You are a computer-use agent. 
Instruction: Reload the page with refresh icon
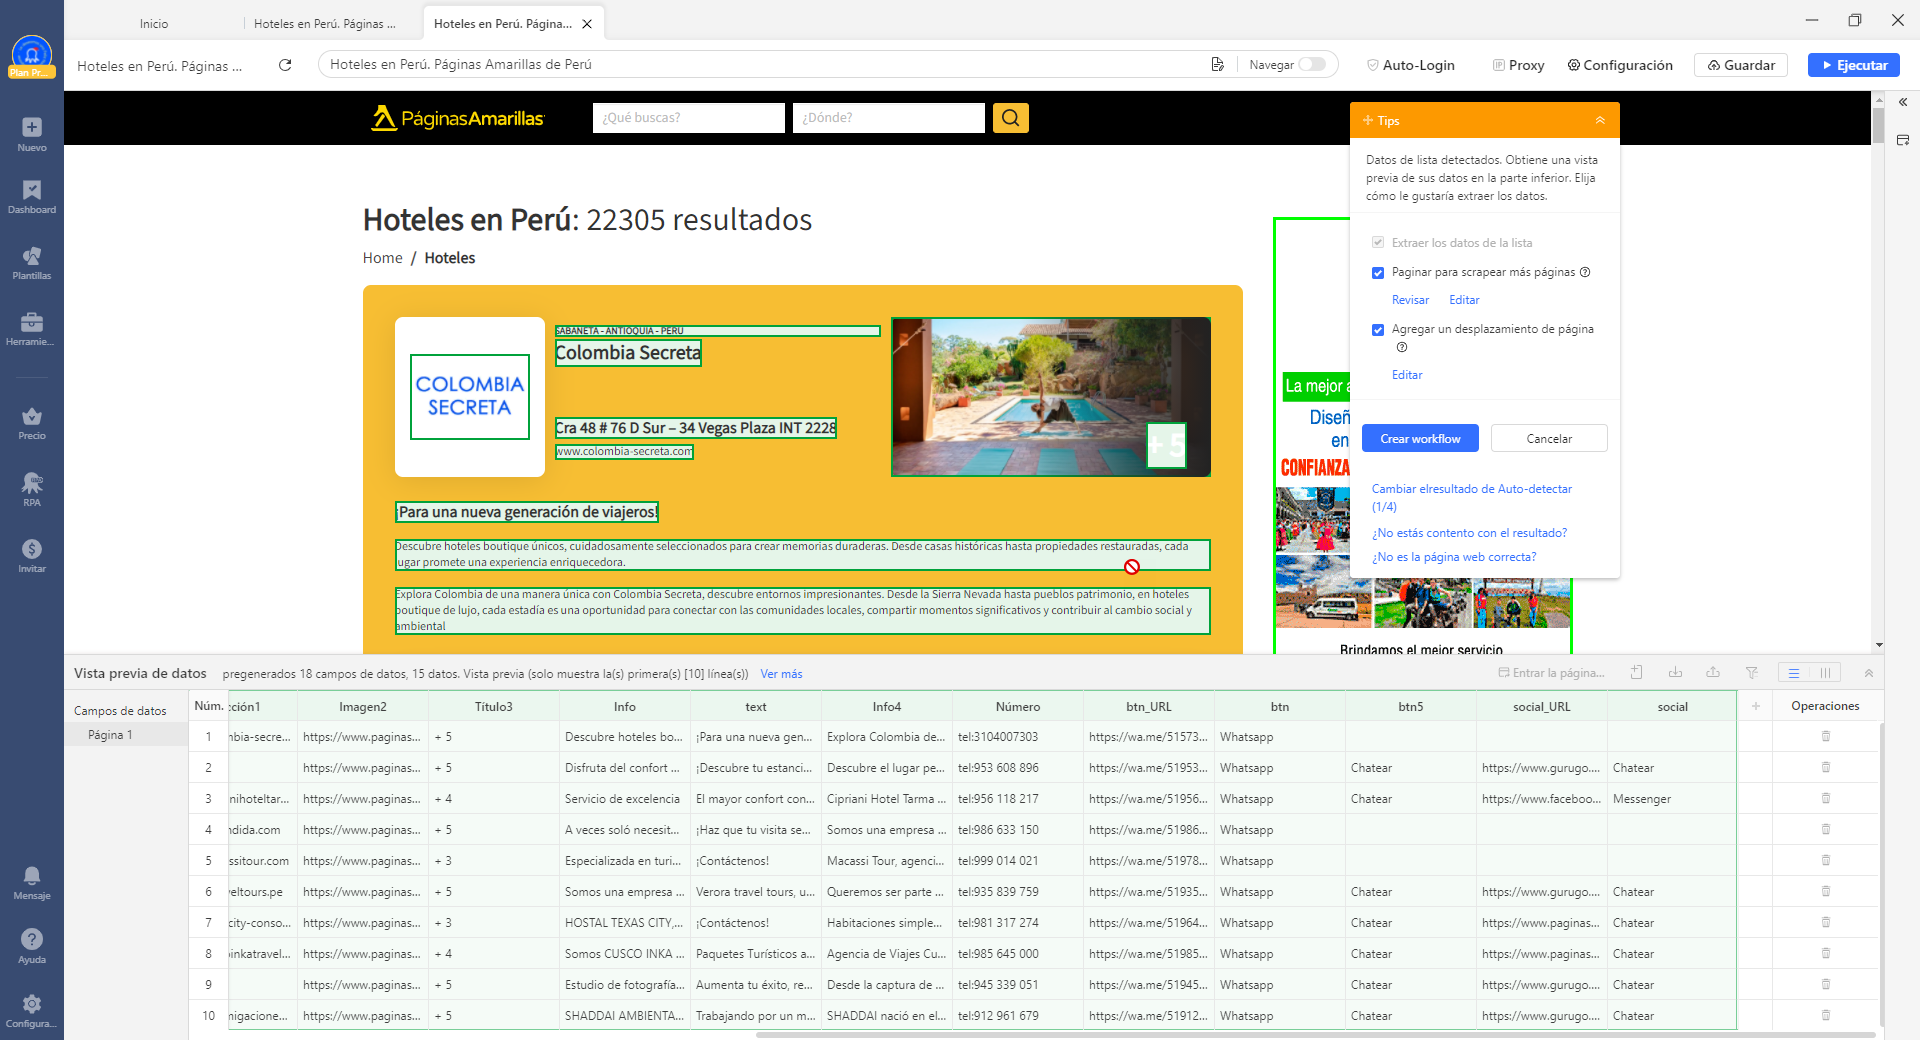point(285,65)
